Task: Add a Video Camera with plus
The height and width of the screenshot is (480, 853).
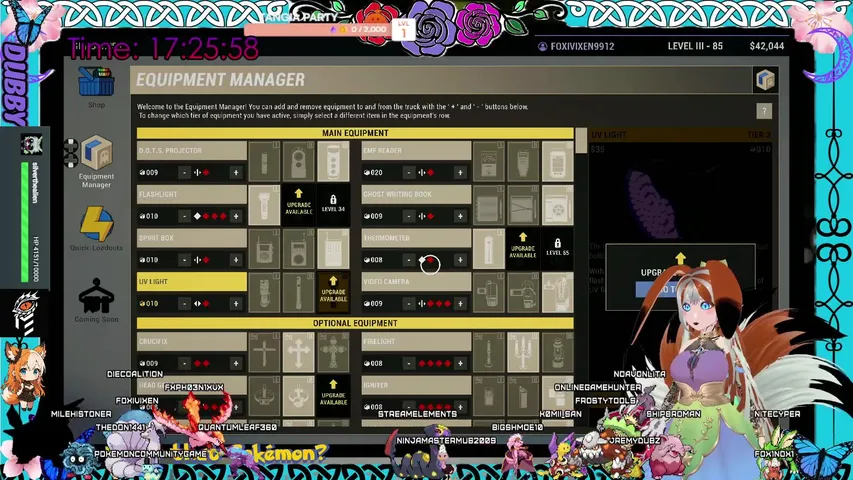Action: pos(460,304)
